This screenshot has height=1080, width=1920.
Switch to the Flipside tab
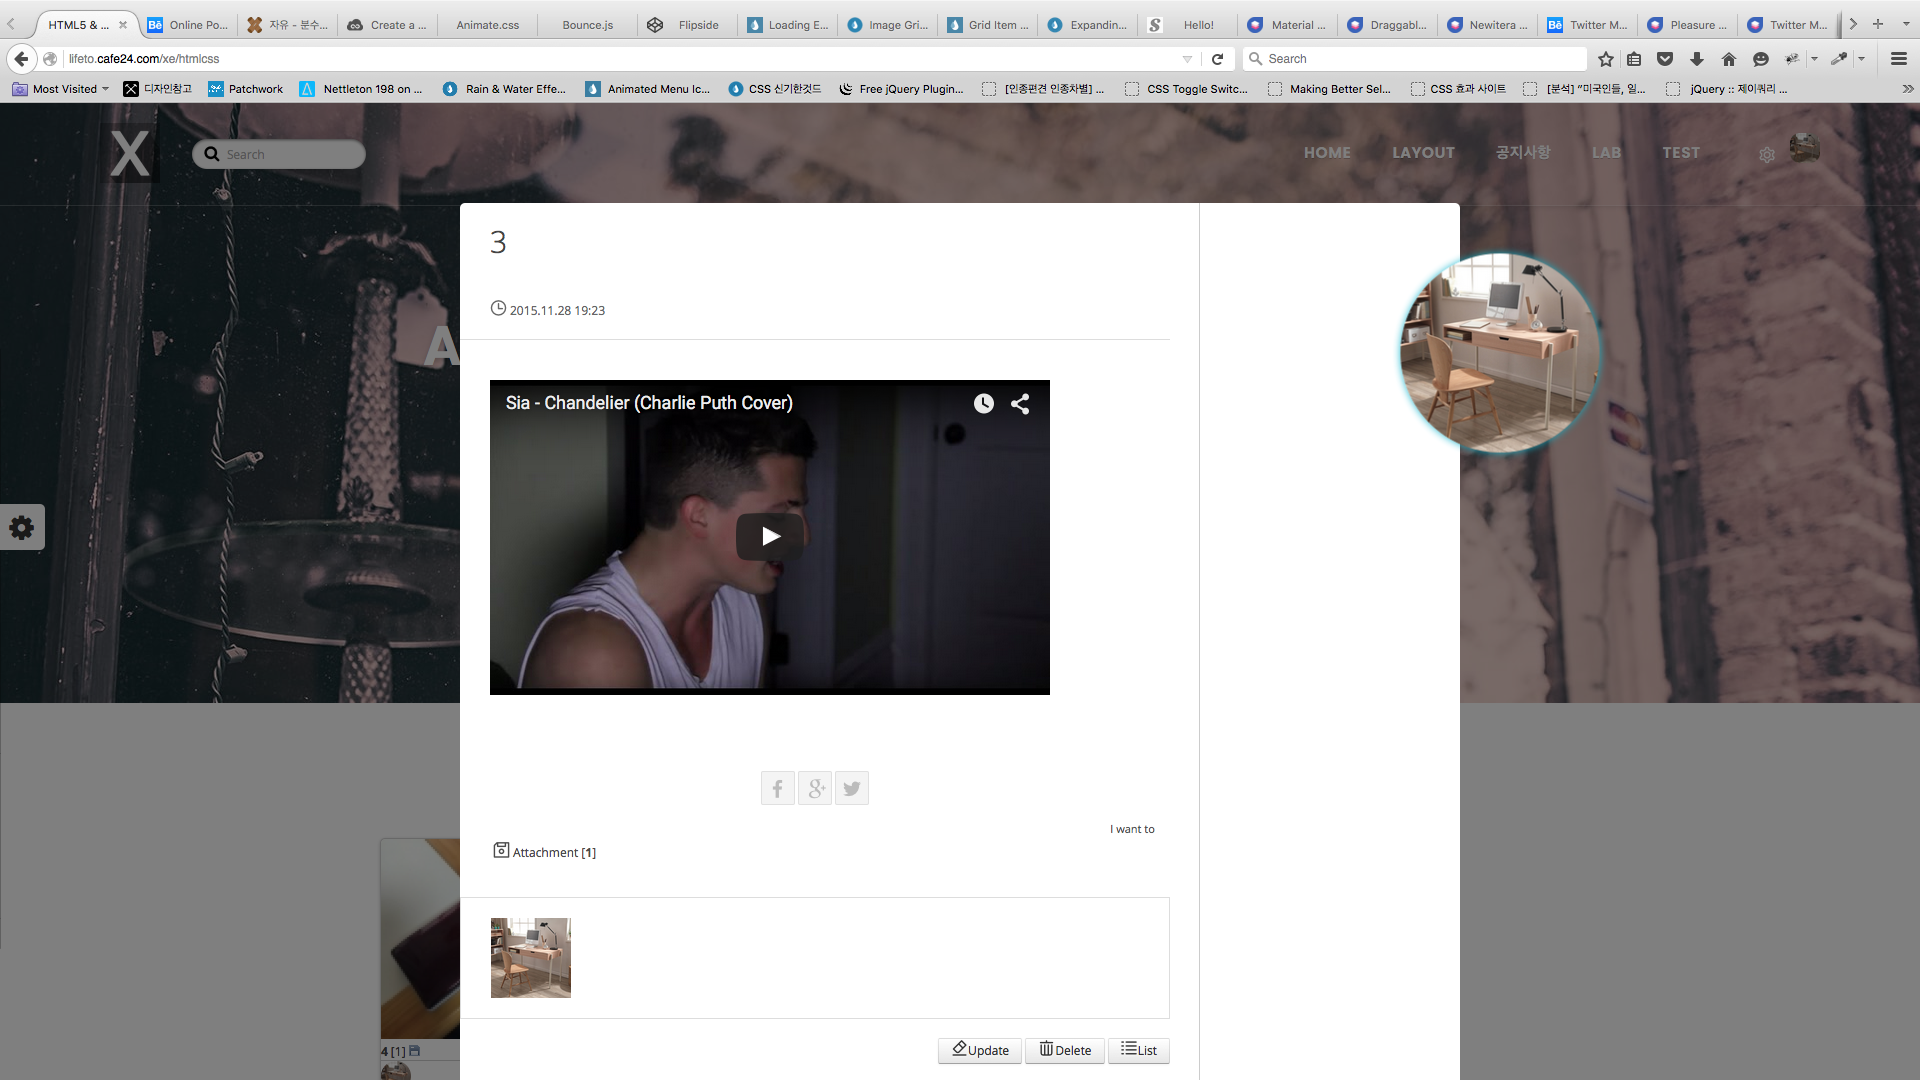687,25
